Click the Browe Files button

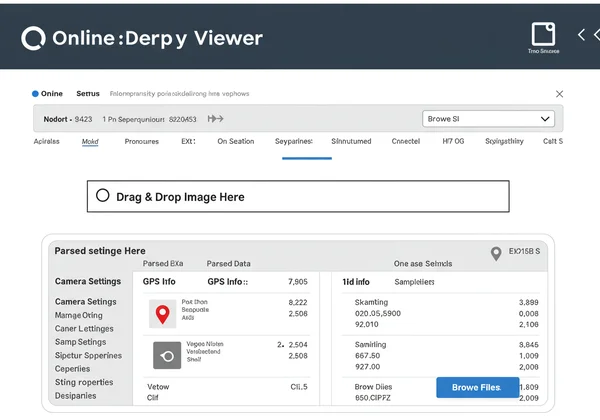coord(478,387)
